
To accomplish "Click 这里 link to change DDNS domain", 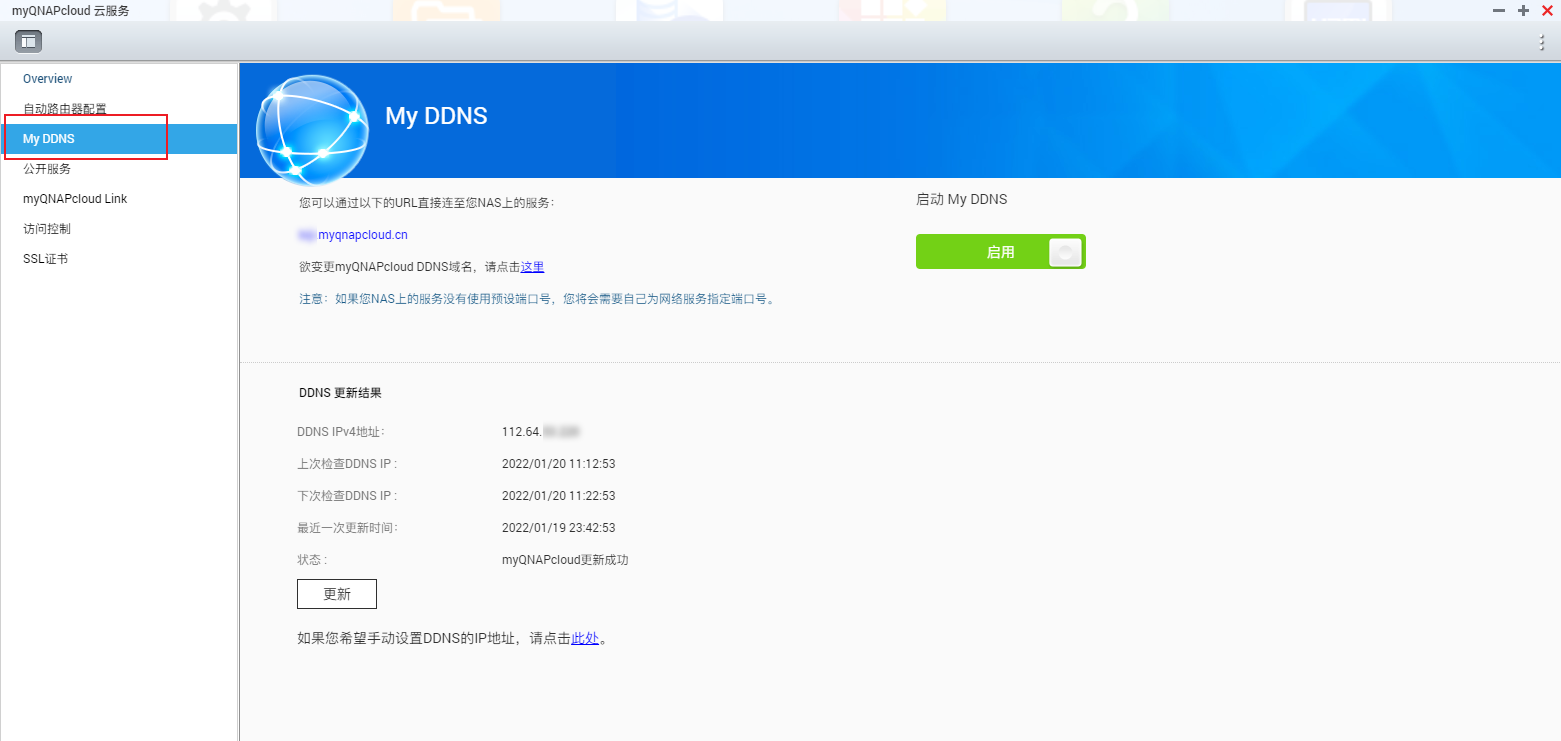I will 532,267.
